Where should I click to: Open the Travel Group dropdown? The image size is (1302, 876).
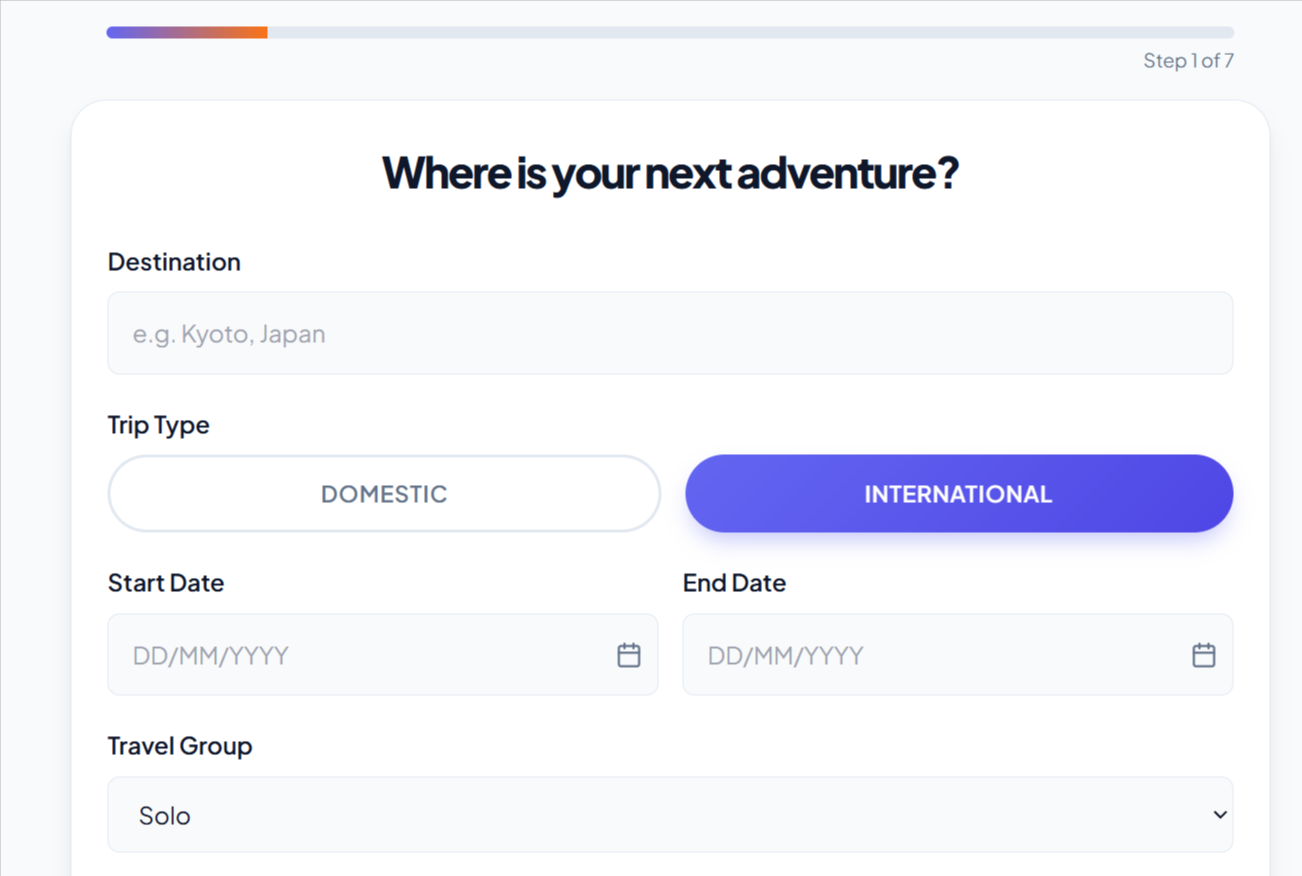click(x=670, y=815)
